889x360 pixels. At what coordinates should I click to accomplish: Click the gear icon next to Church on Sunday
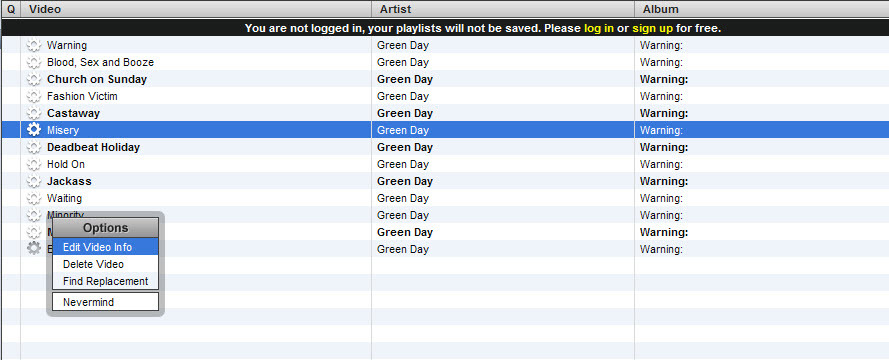[34, 79]
